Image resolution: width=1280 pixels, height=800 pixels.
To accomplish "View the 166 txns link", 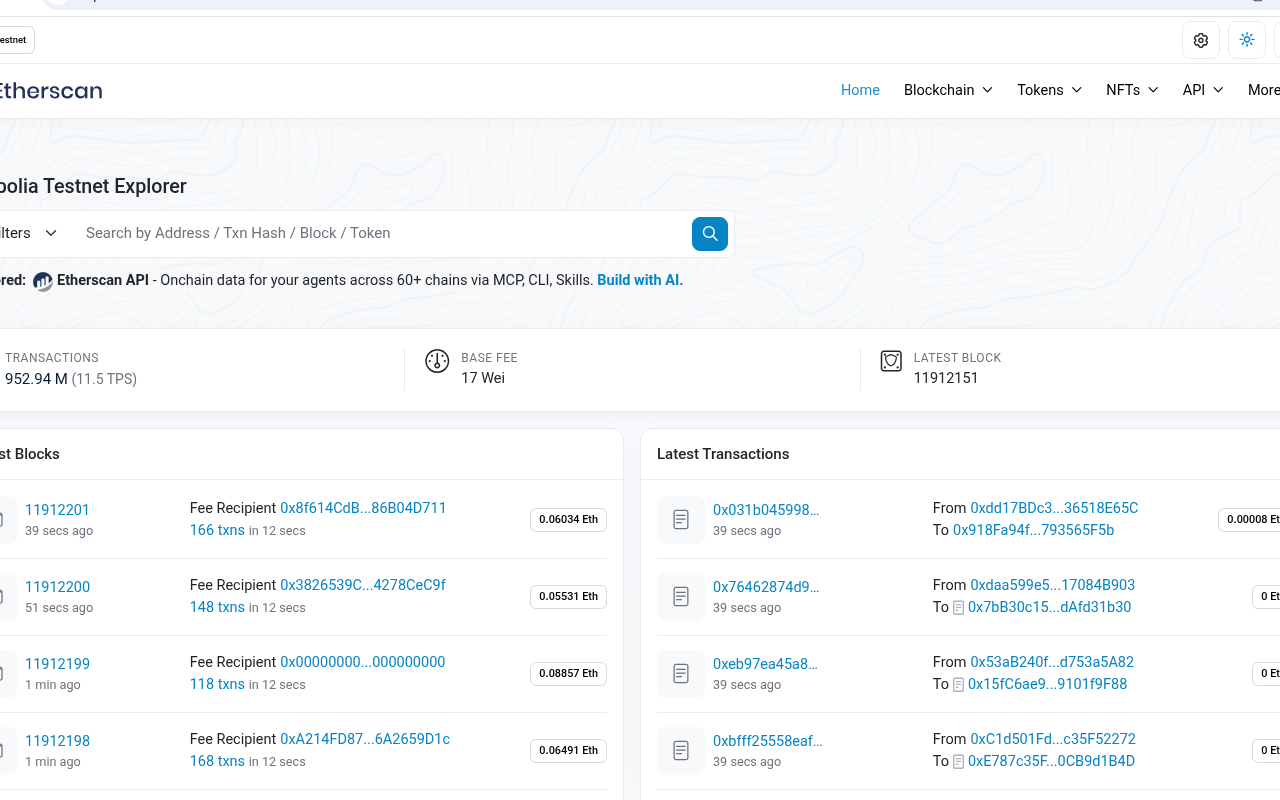I will click(217, 530).
